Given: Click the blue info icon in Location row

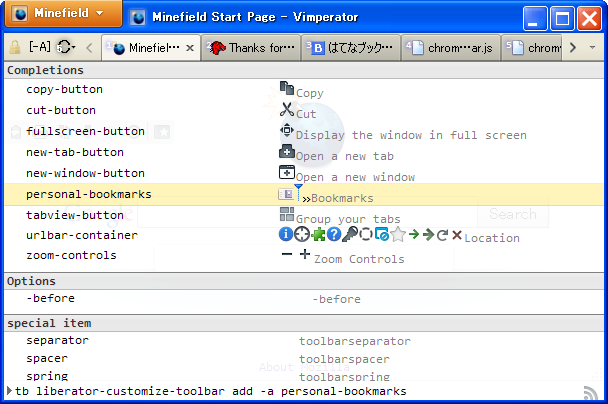Looking at the screenshot, I should point(286,234).
